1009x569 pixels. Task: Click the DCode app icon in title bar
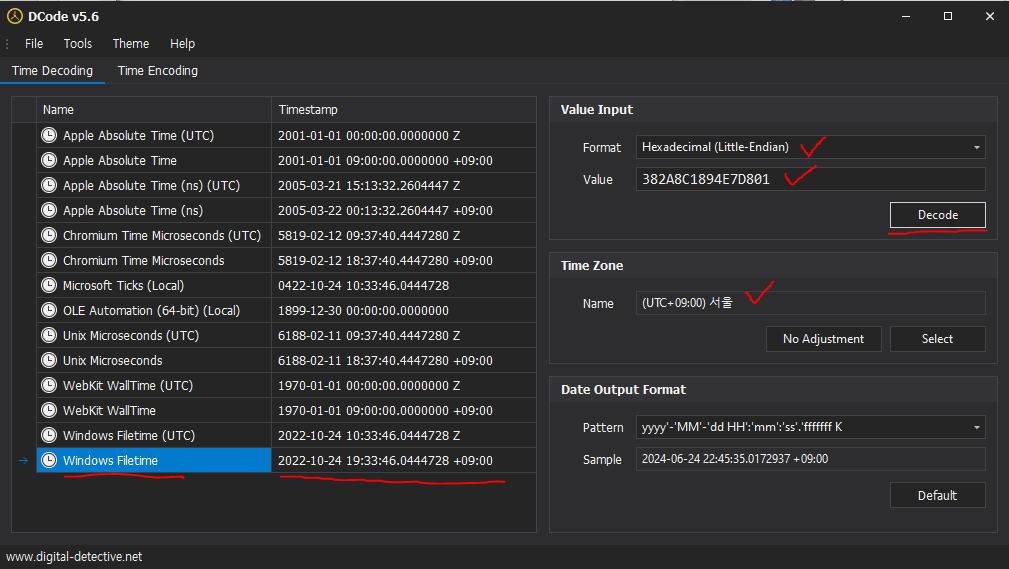click(15, 17)
